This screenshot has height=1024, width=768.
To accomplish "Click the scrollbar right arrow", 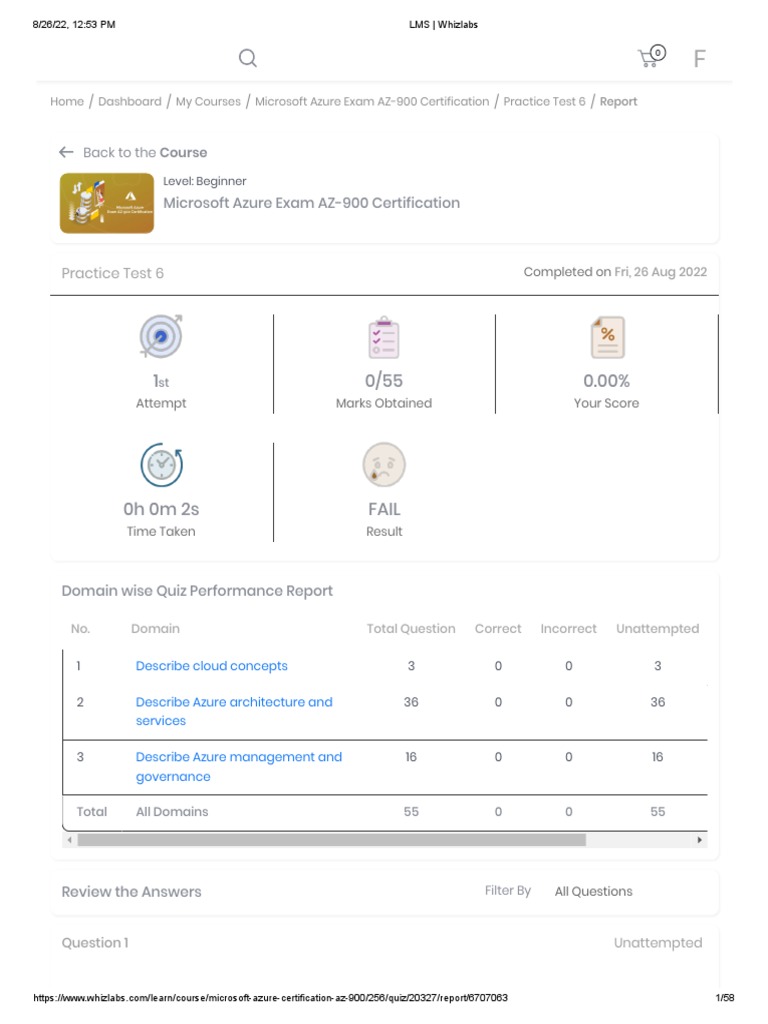I will click(700, 840).
